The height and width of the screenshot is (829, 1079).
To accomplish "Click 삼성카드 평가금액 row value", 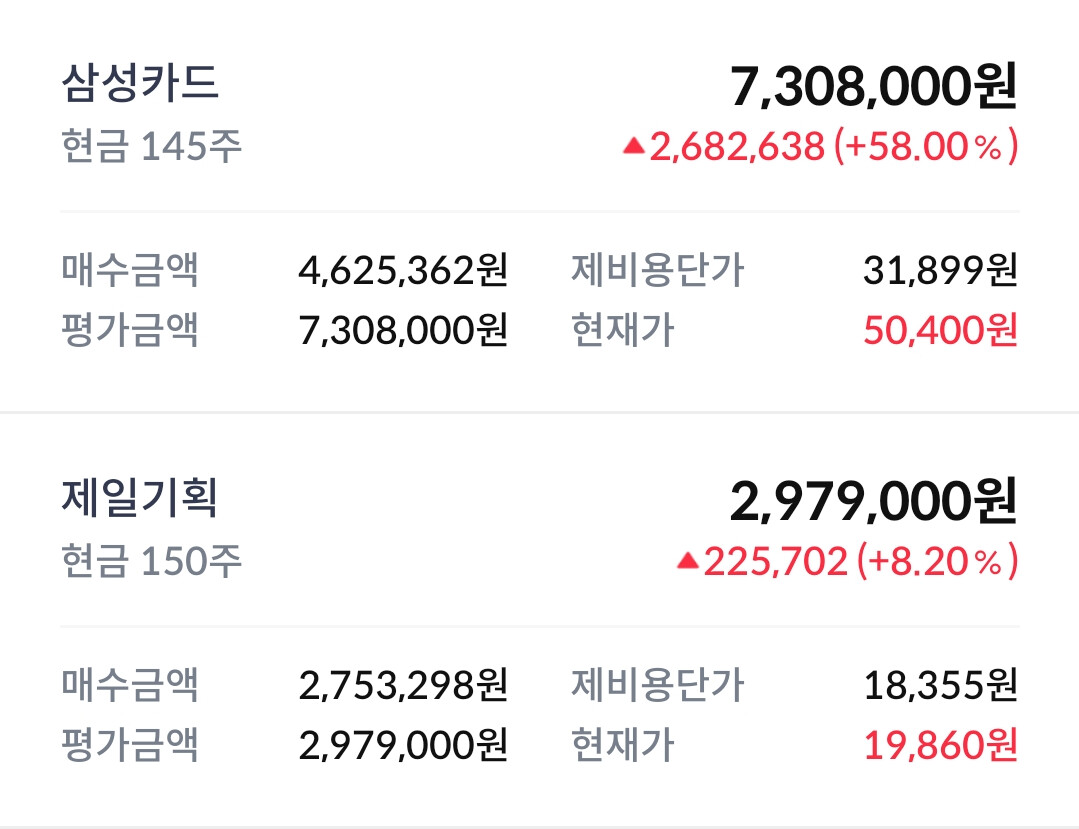I will click(403, 329).
